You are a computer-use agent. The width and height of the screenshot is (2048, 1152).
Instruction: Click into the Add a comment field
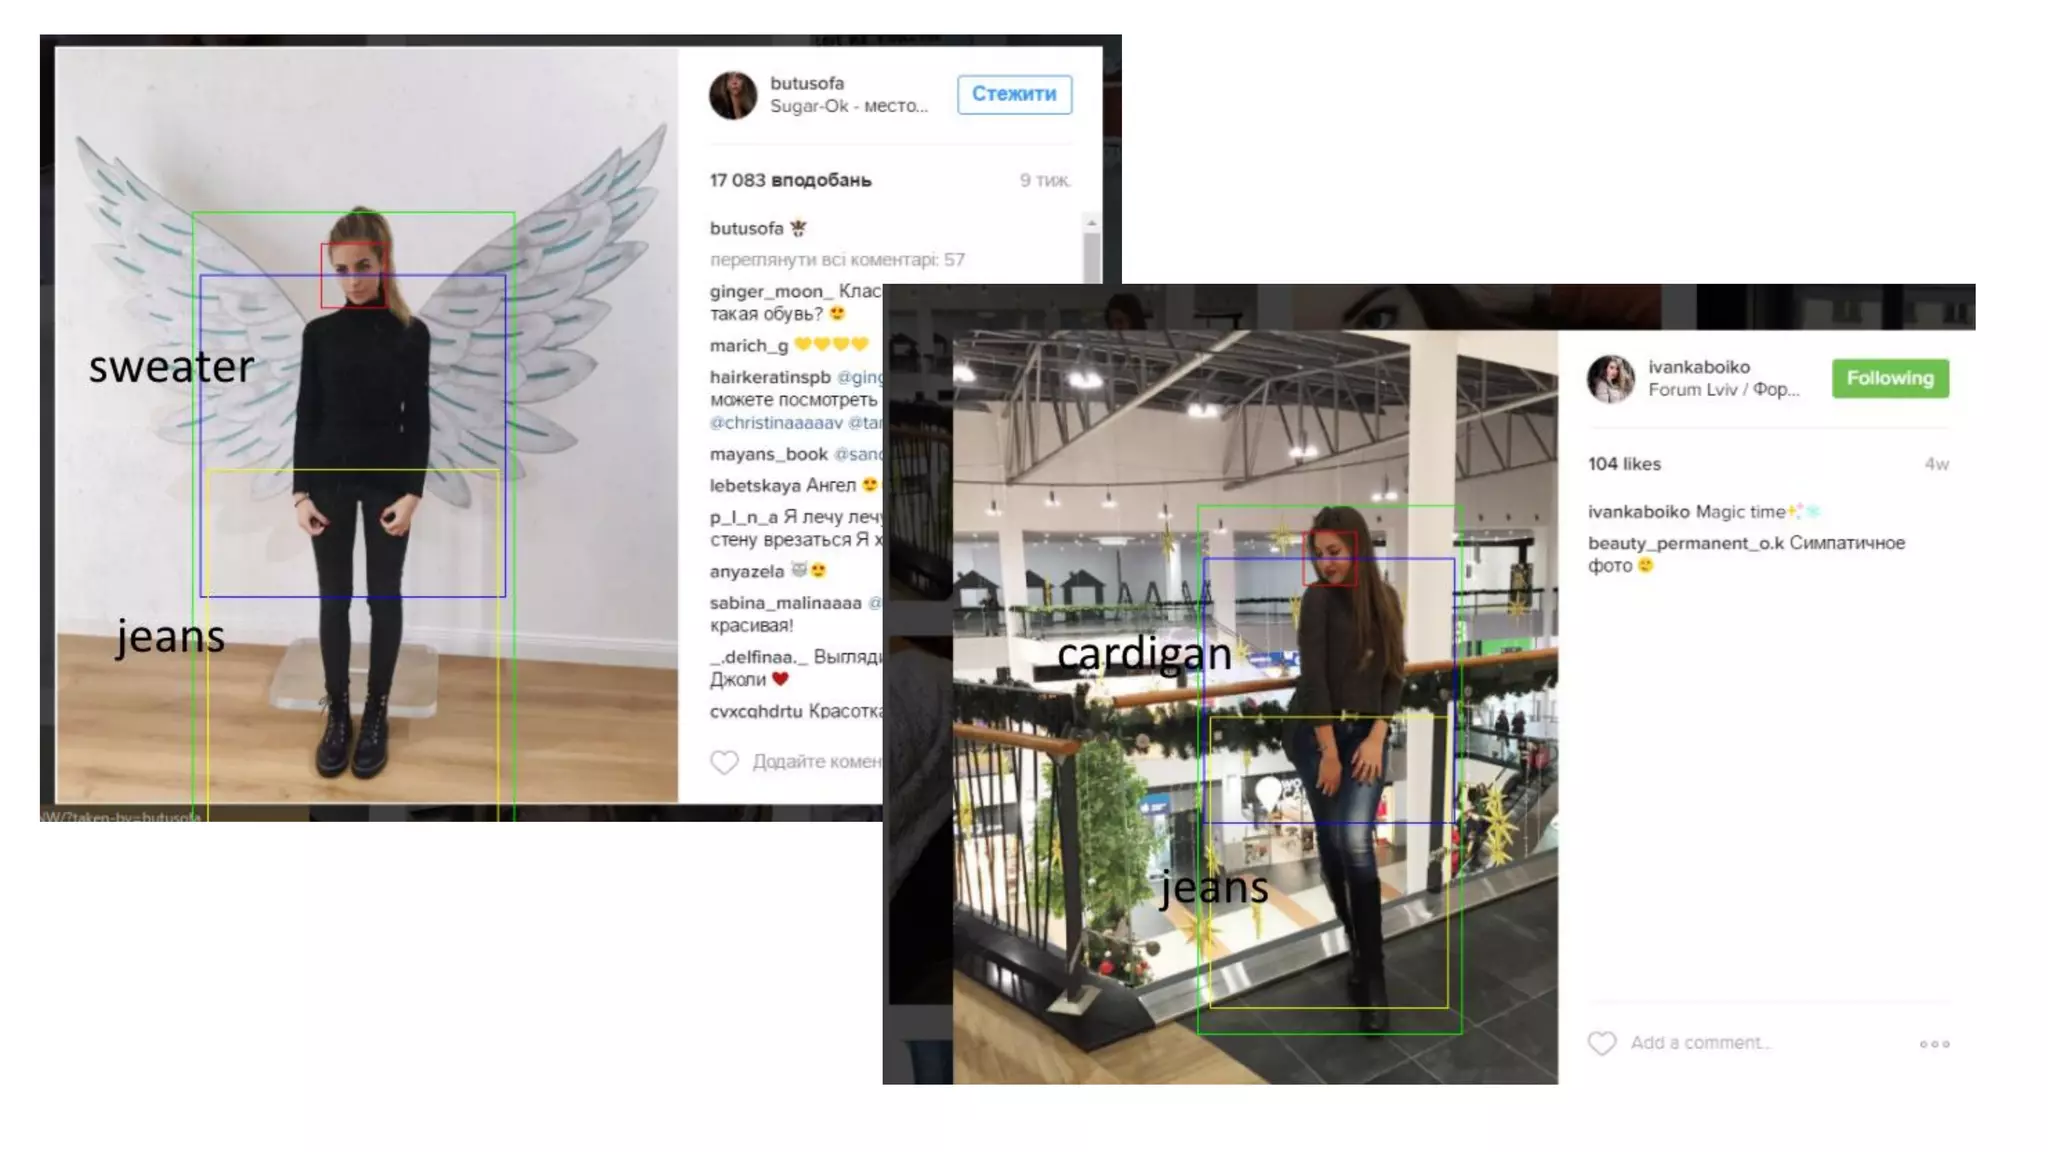[1700, 1043]
